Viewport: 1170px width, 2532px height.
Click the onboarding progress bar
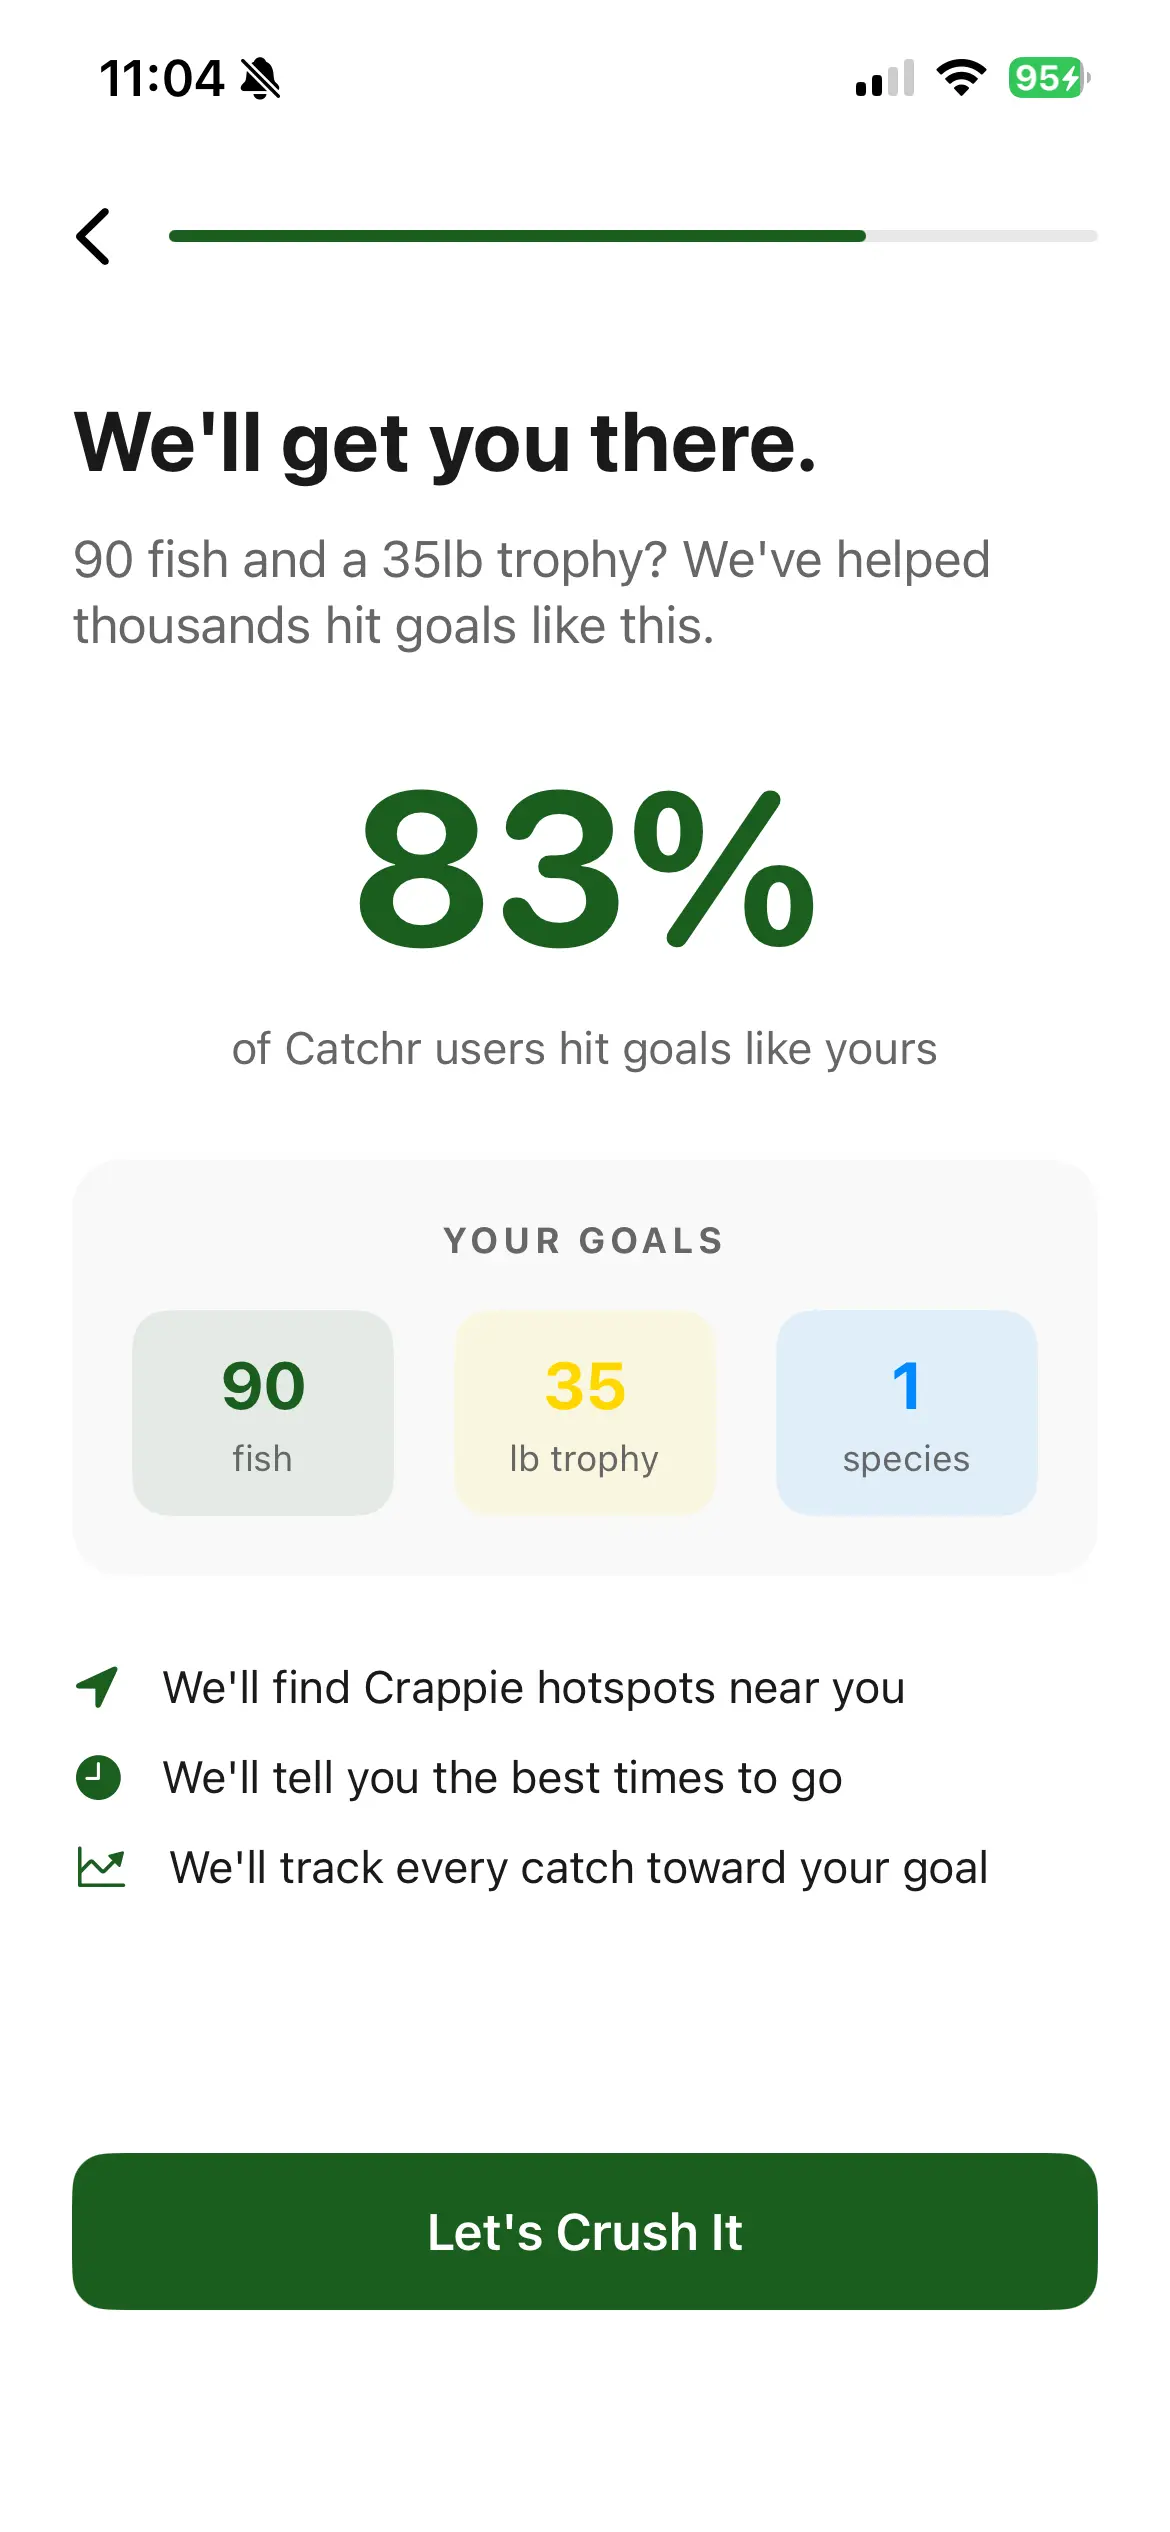click(x=632, y=236)
